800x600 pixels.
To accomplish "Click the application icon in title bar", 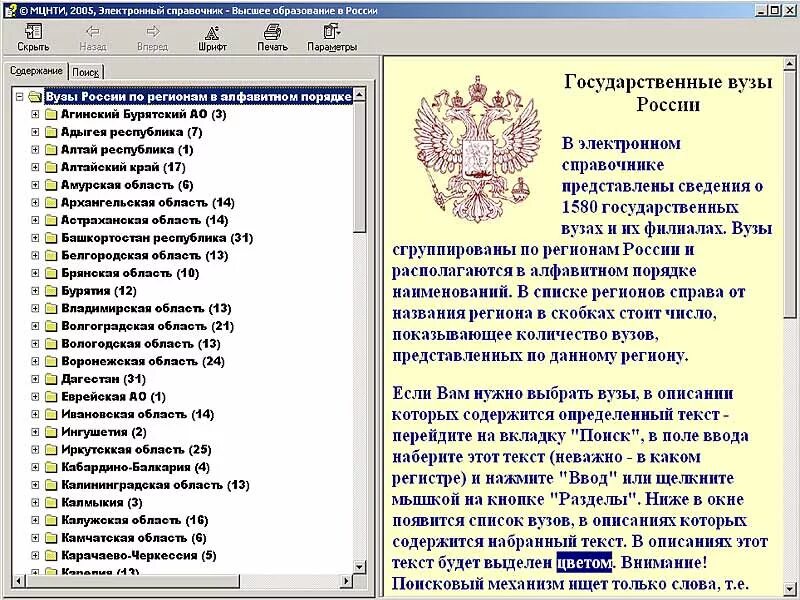I will (10, 10).
